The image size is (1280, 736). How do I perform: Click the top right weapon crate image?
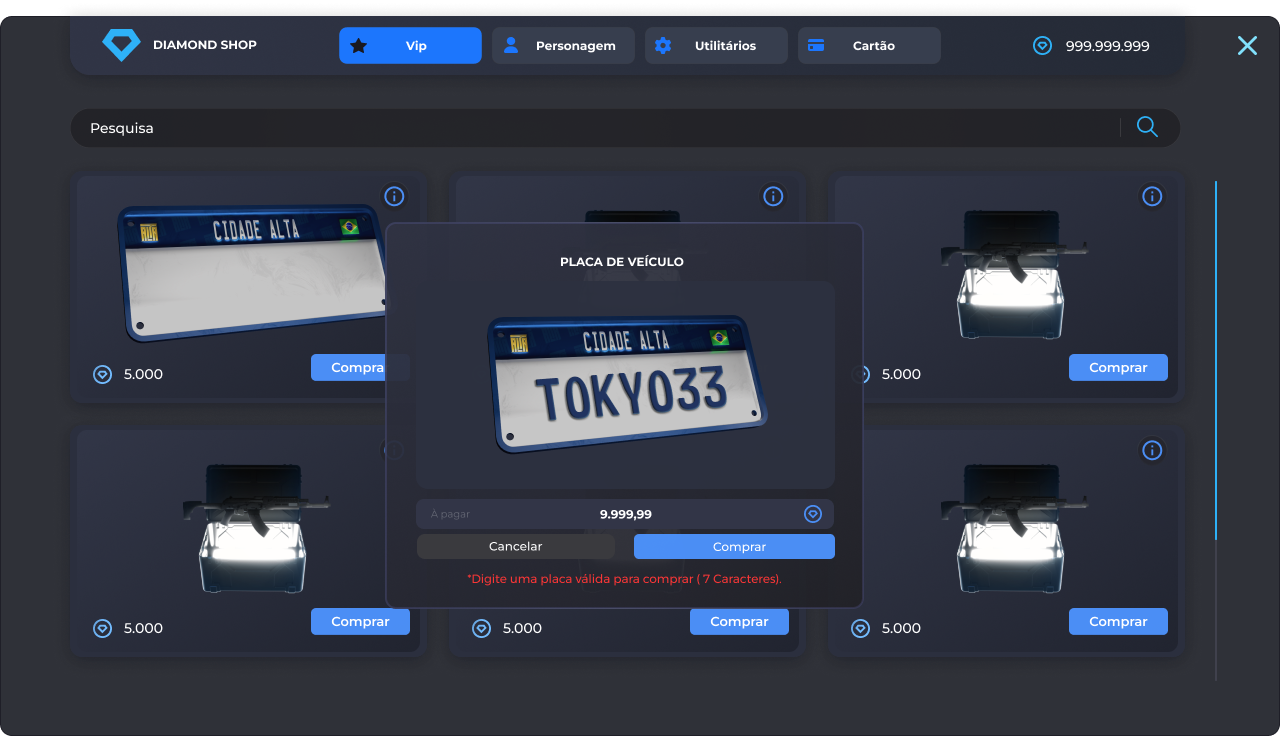coord(1014,275)
